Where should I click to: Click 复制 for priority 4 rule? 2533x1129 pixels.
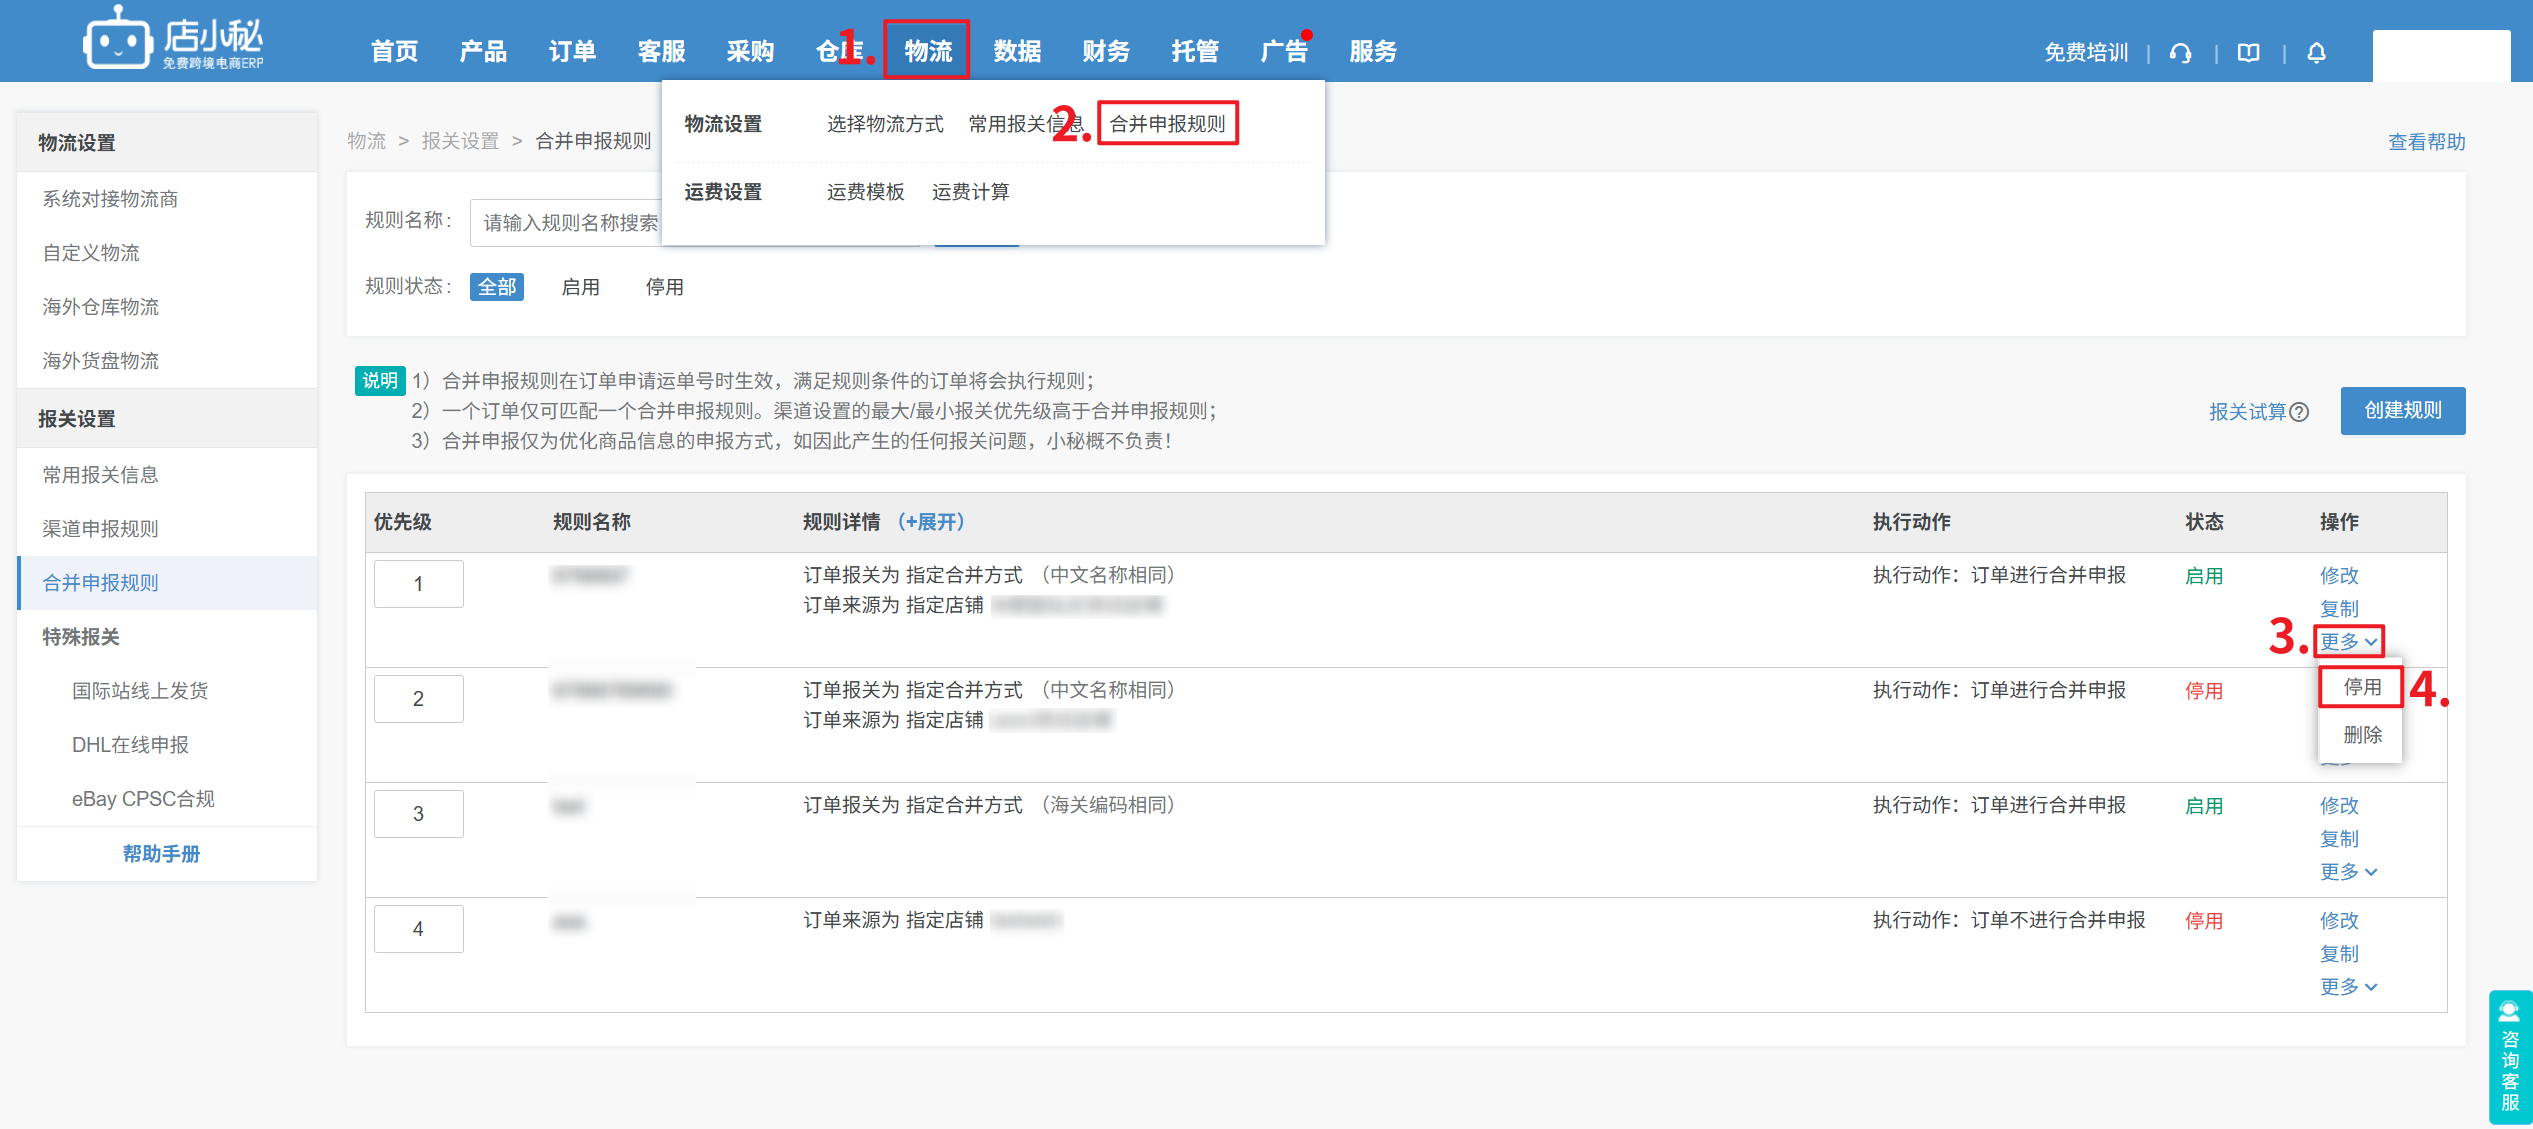coord(2339,954)
